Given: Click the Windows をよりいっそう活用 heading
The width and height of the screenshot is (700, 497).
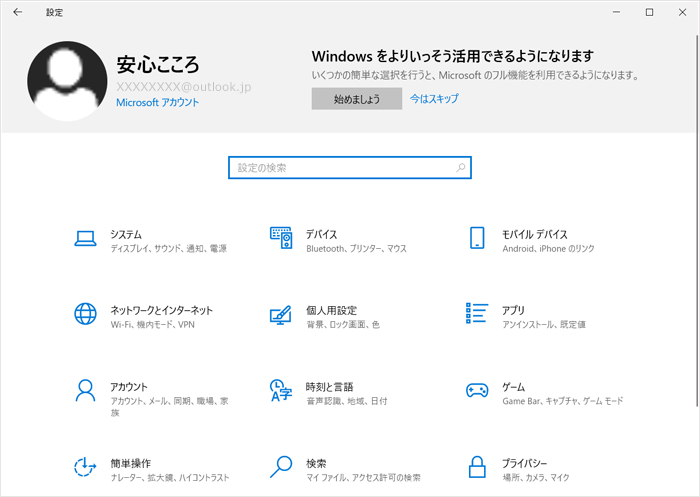Looking at the screenshot, I should pyautogui.click(x=453, y=56).
